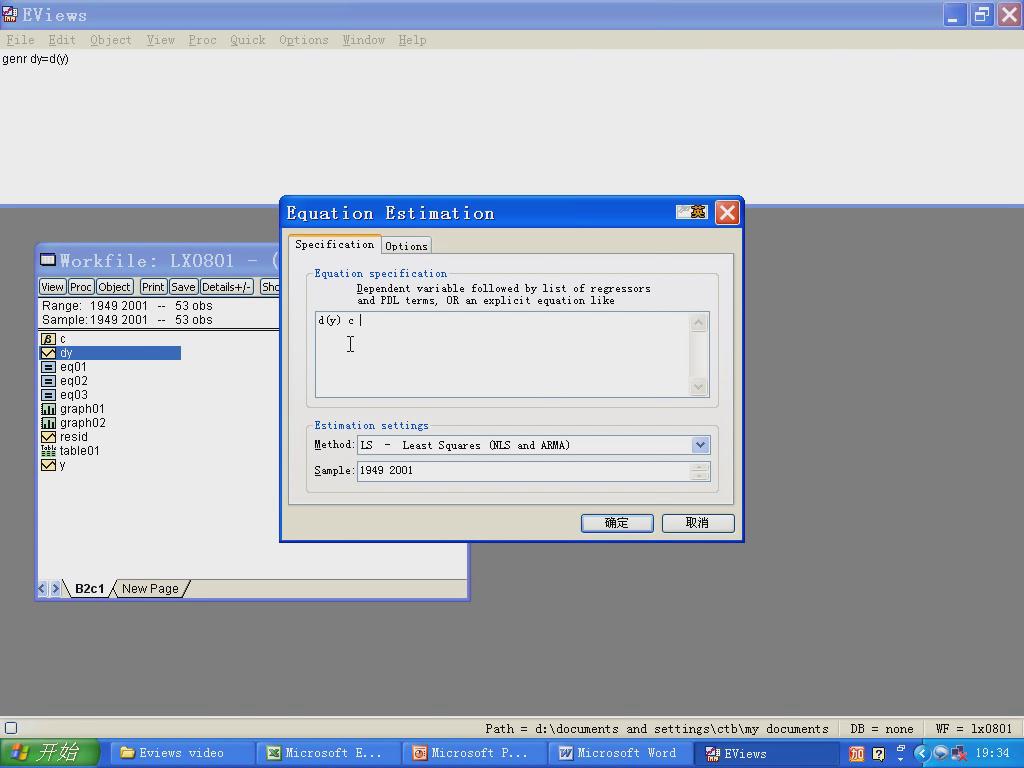Image resolution: width=1024 pixels, height=768 pixels.
Task: Open the Quick menu
Action: click(x=248, y=40)
